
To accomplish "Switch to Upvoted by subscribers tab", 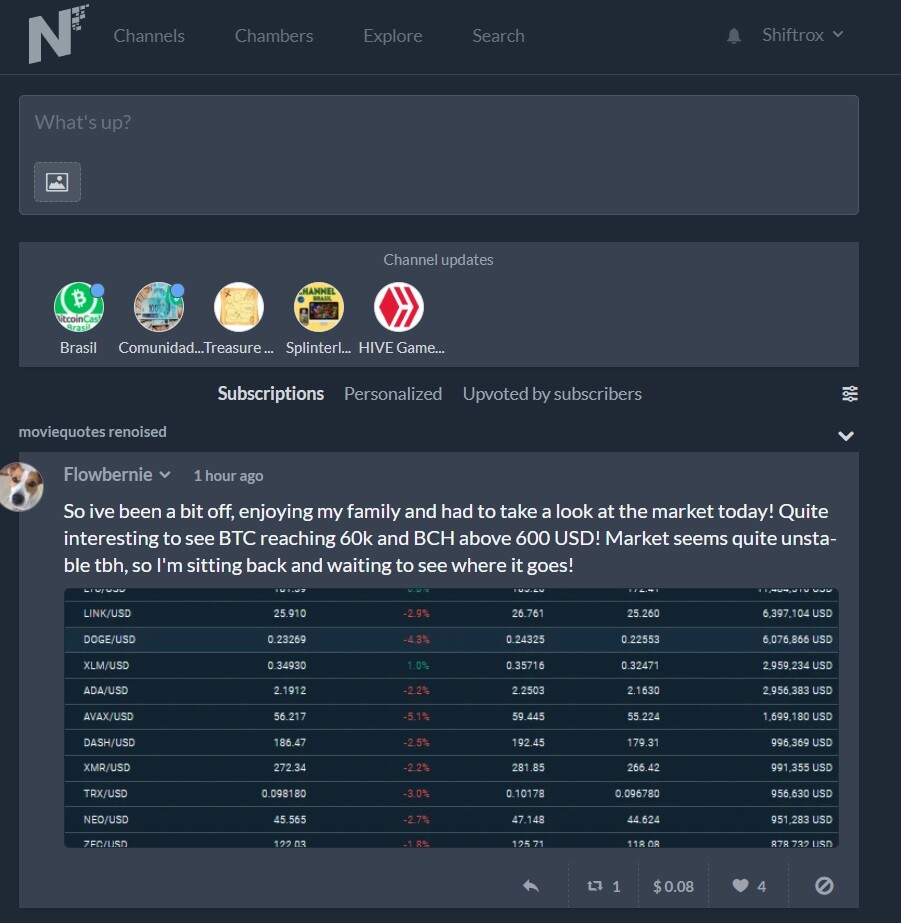I will (x=552, y=393).
